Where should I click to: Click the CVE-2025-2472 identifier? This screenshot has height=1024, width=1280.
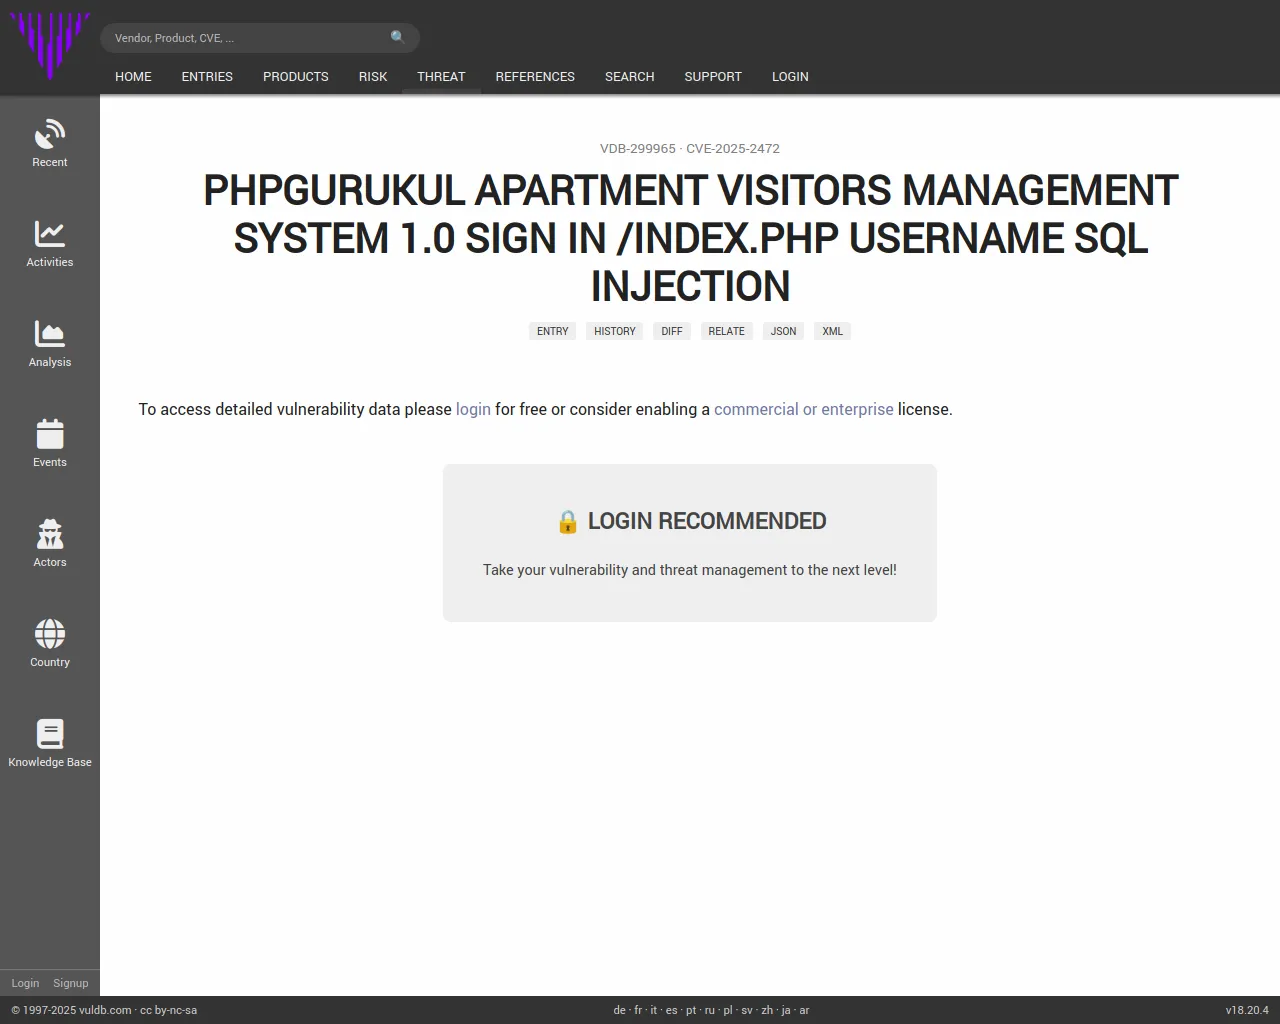pos(733,148)
